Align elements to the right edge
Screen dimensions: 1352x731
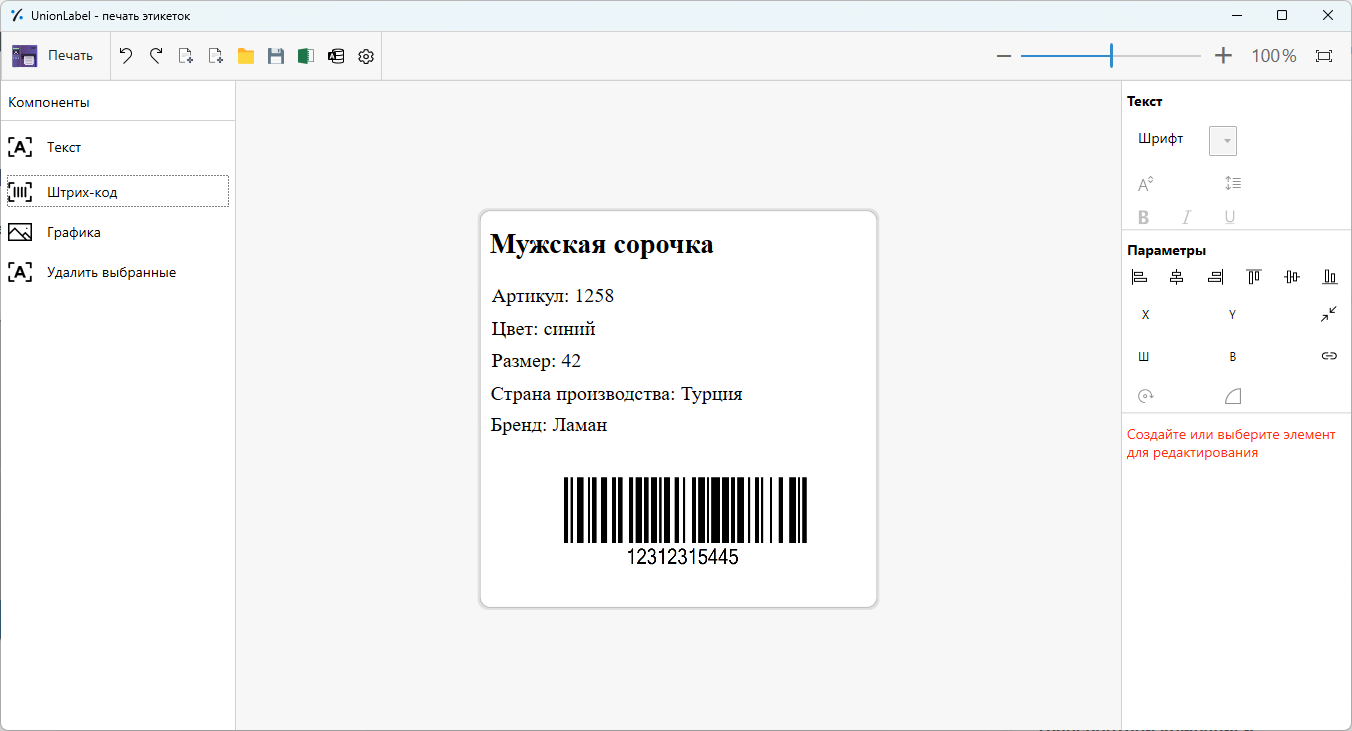(x=1215, y=277)
